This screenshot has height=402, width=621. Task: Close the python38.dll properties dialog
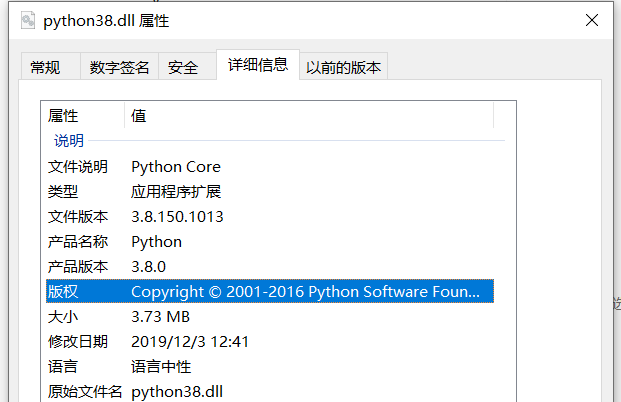pos(592,20)
